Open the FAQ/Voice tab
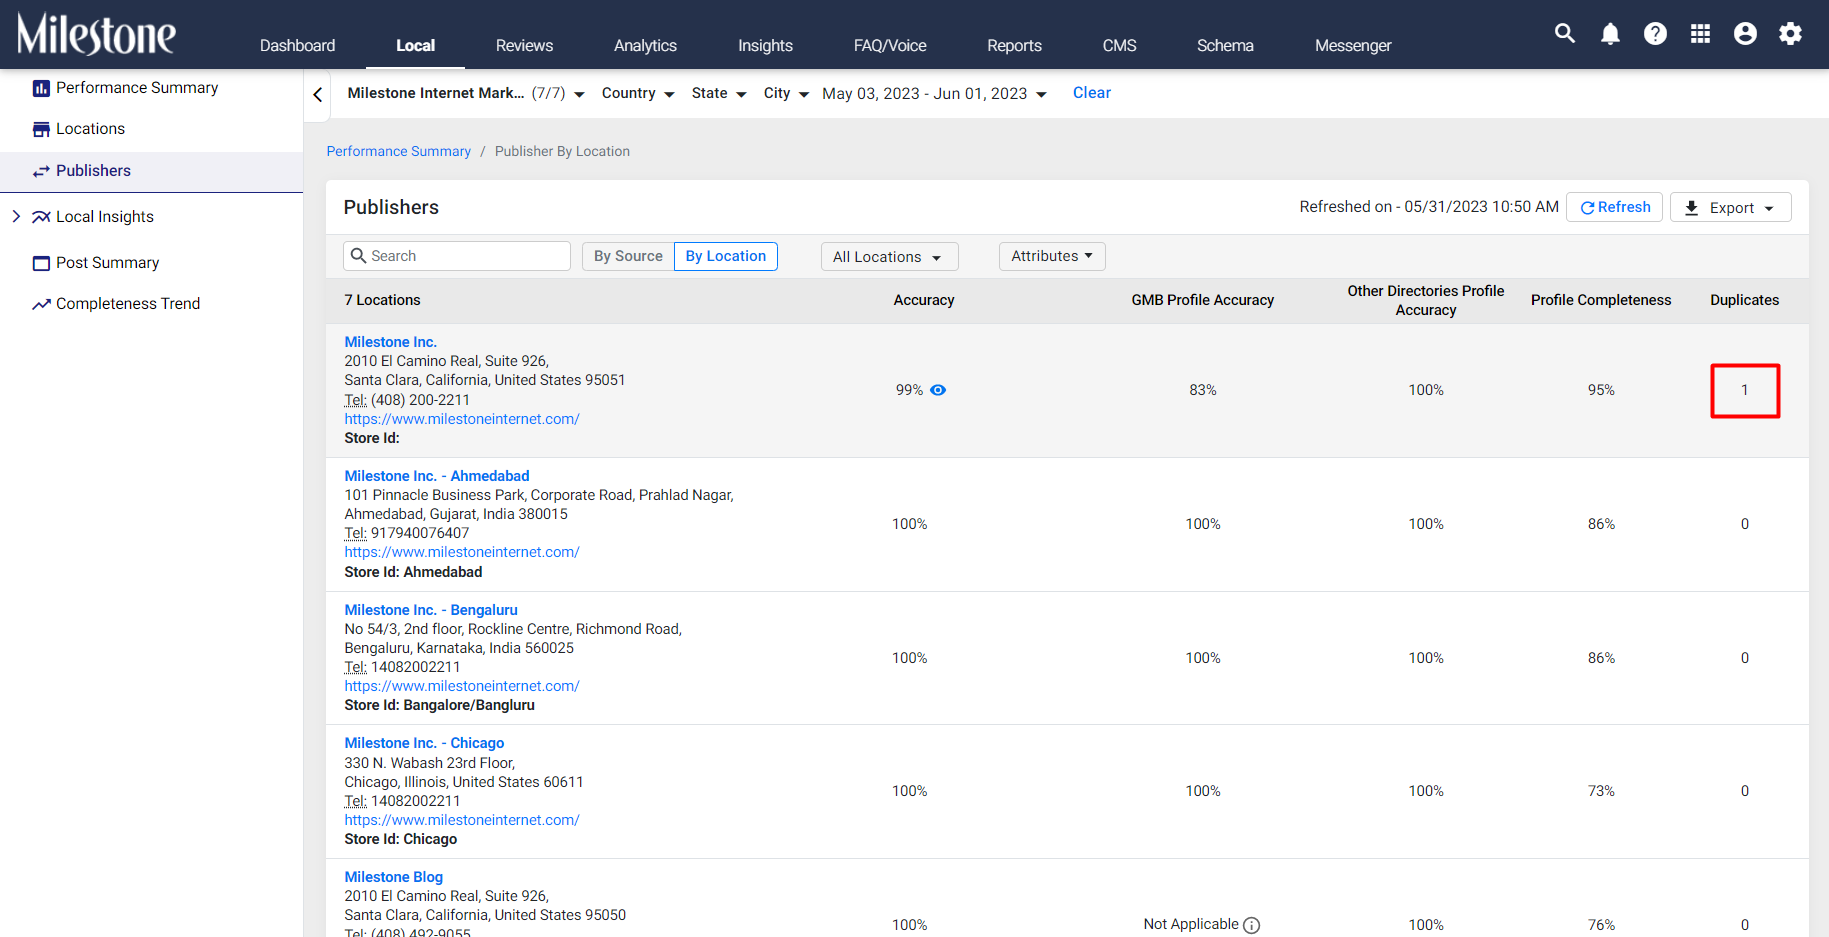1829x937 pixels. coord(890,46)
